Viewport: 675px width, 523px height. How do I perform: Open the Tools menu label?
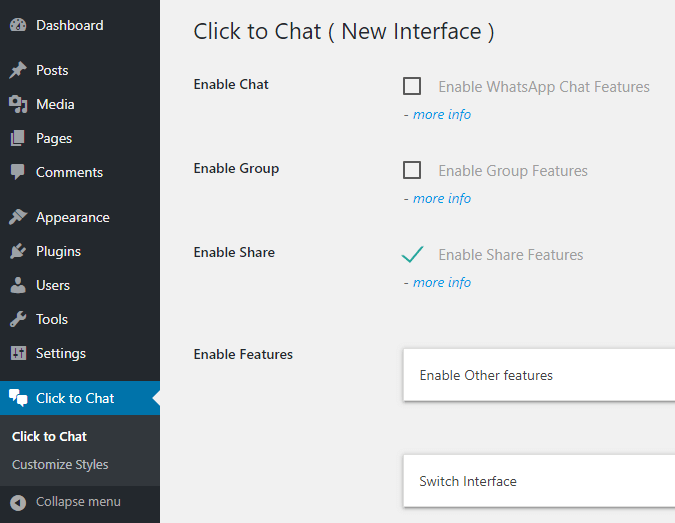pyautogui.click(x=52, y=319)
